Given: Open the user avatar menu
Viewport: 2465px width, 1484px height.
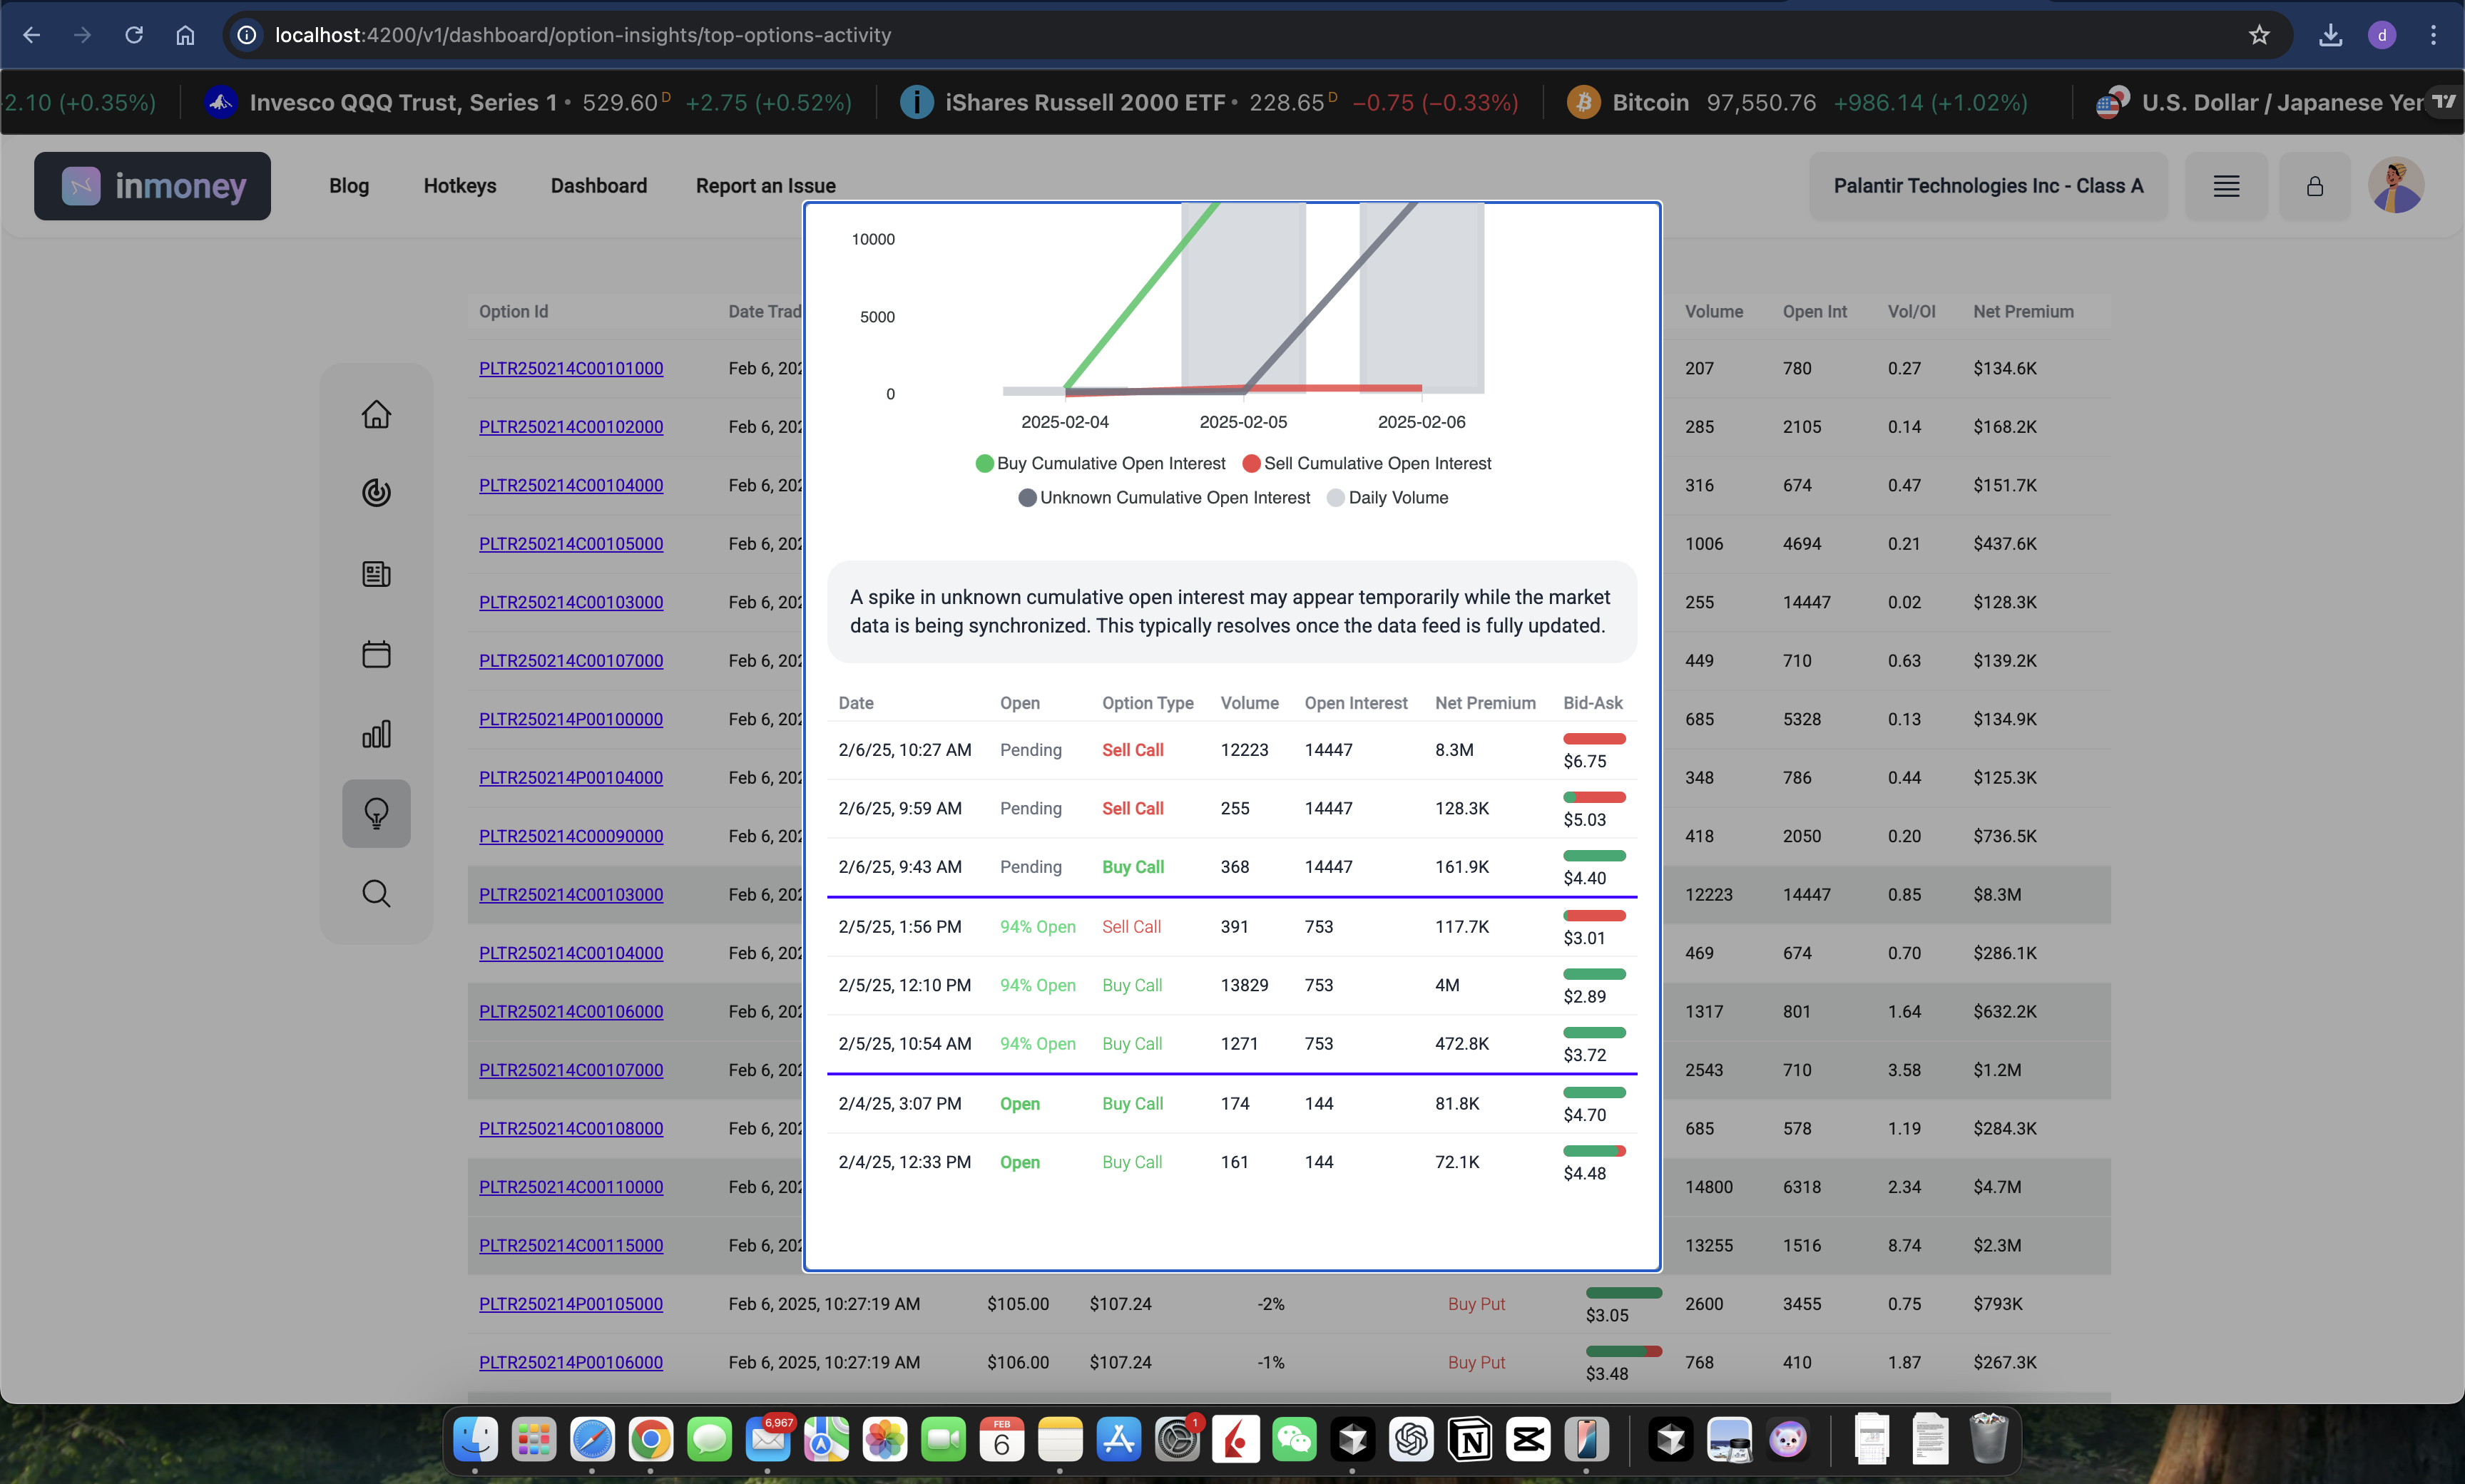Looking at the screenshot, I should coord(2396,186).
